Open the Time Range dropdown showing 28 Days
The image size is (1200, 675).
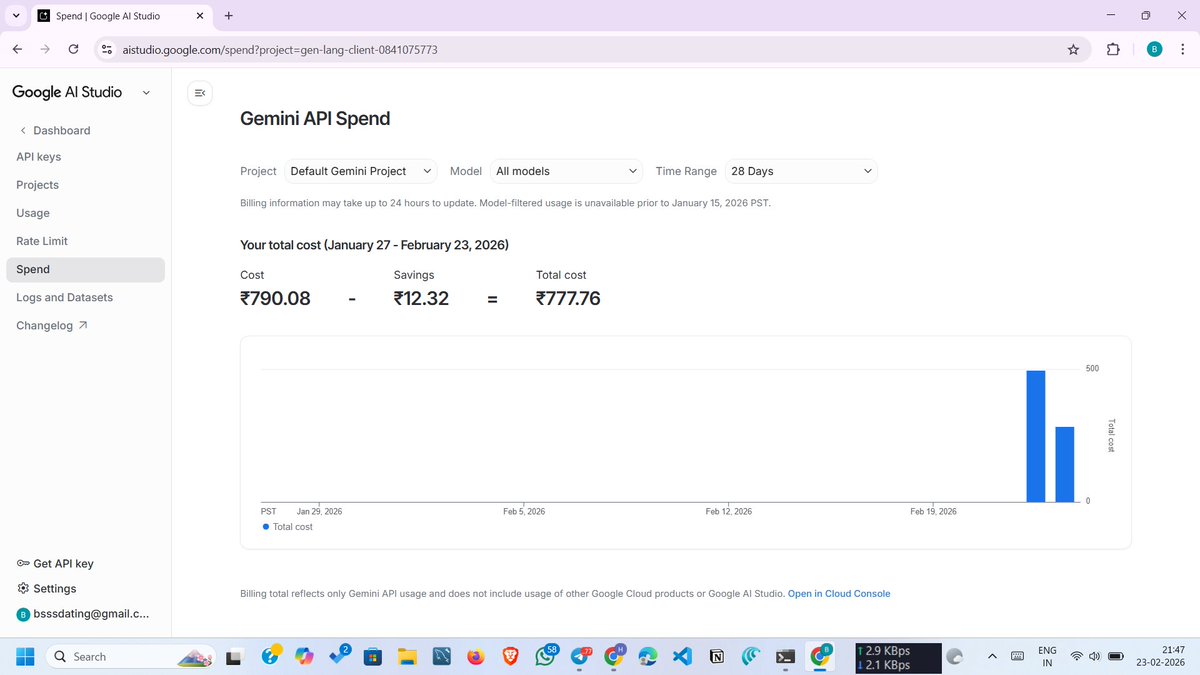pyautogui.click(x=801, y=171)
